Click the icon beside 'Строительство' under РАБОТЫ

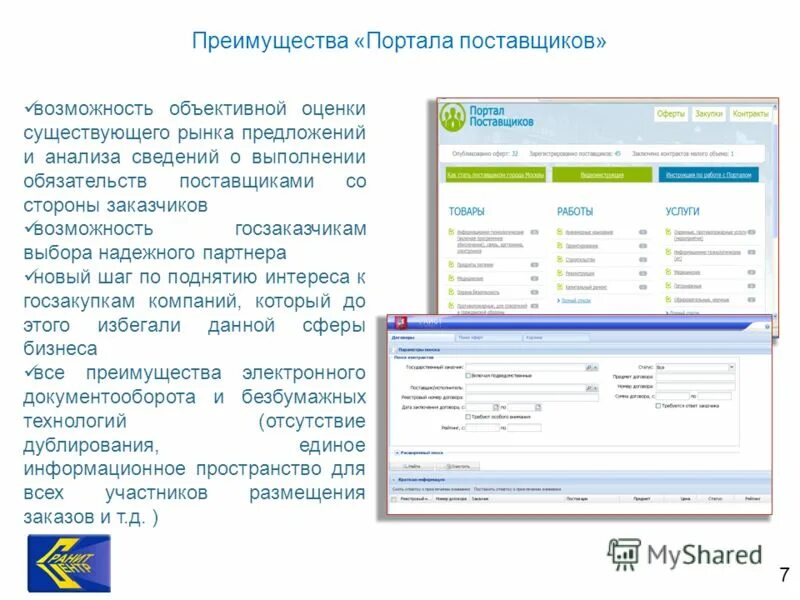coord(560,259)
